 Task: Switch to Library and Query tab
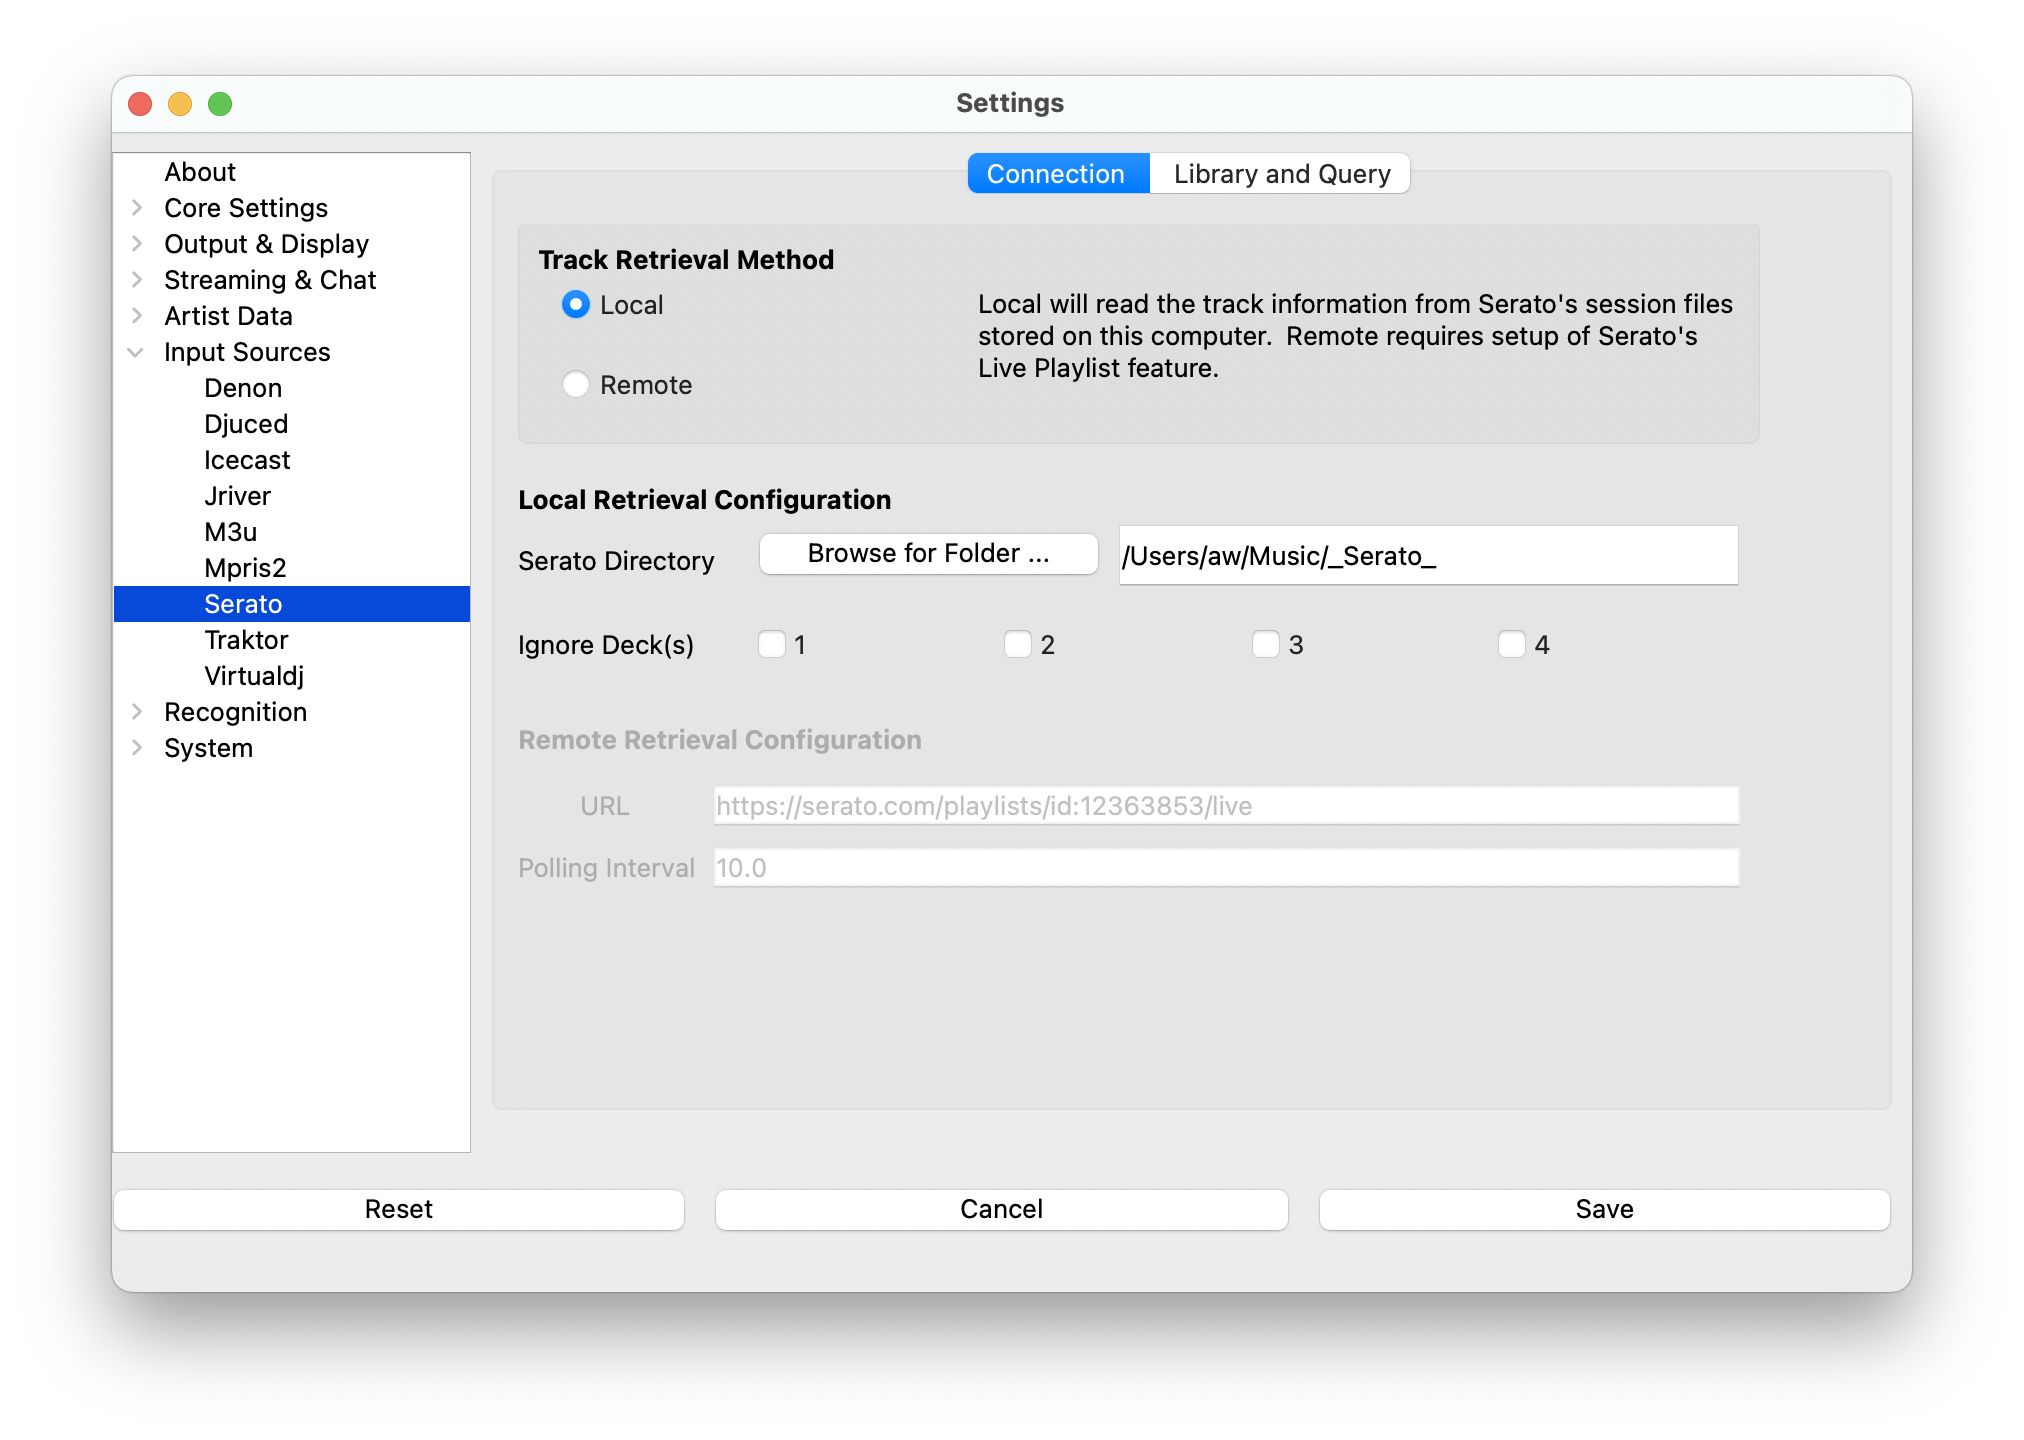pyautogui.click(x=1281, y=174)
